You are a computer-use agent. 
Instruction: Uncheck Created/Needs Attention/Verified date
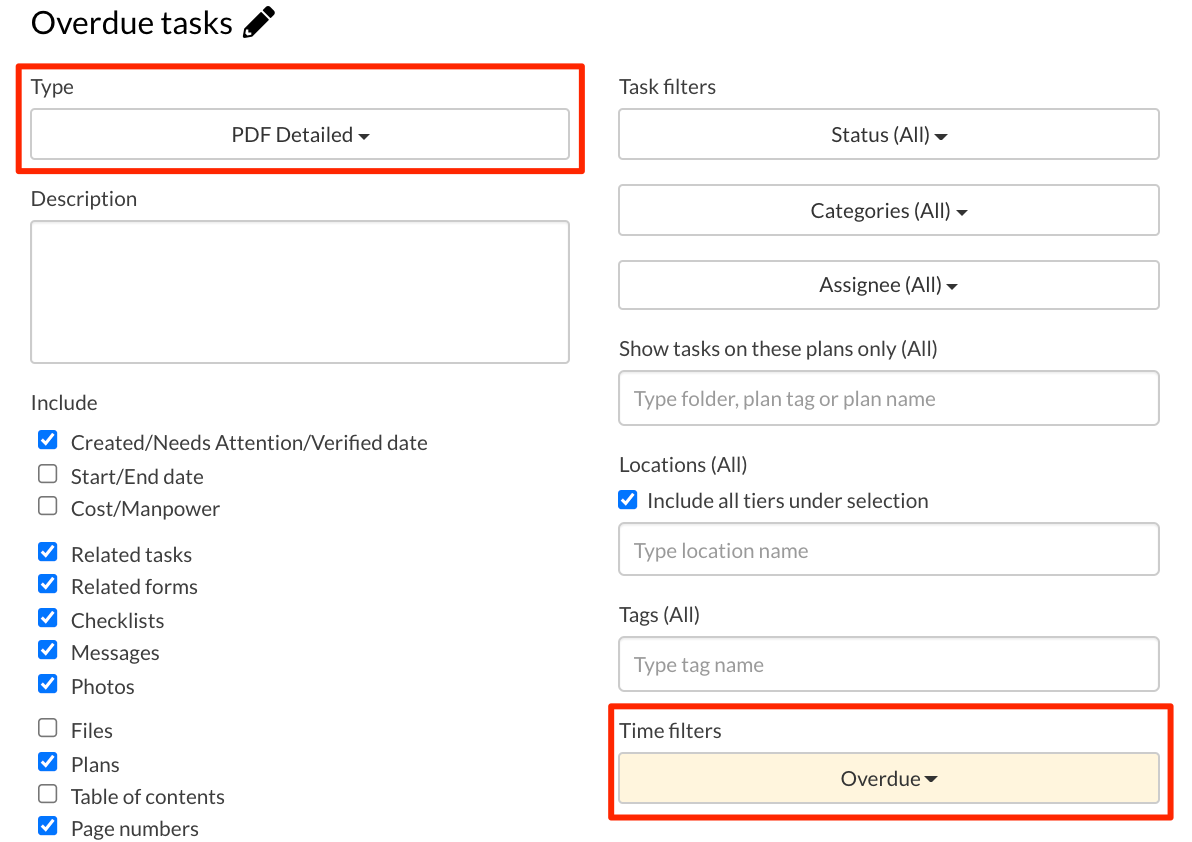point(48,441)
